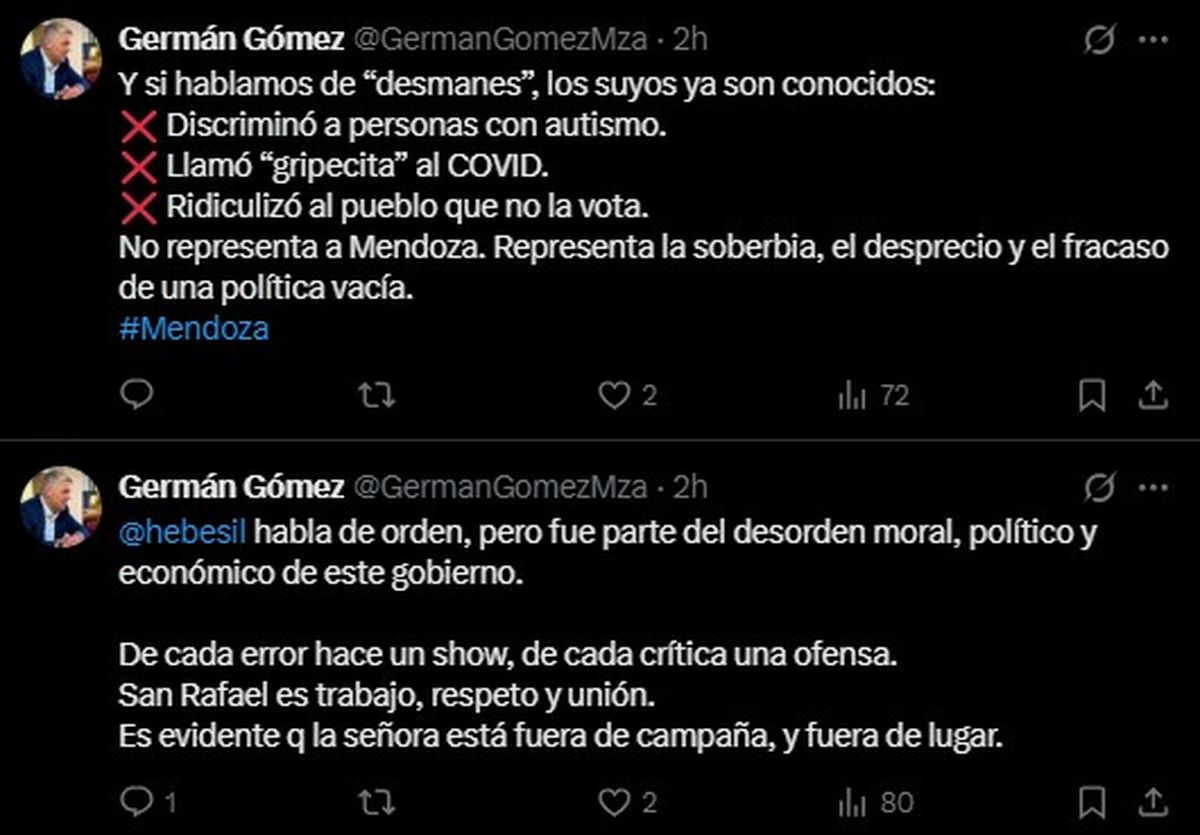Reply to the first tweet about "desmanes"
Viewport: 1200px width, 835px height.
point(139,395)
